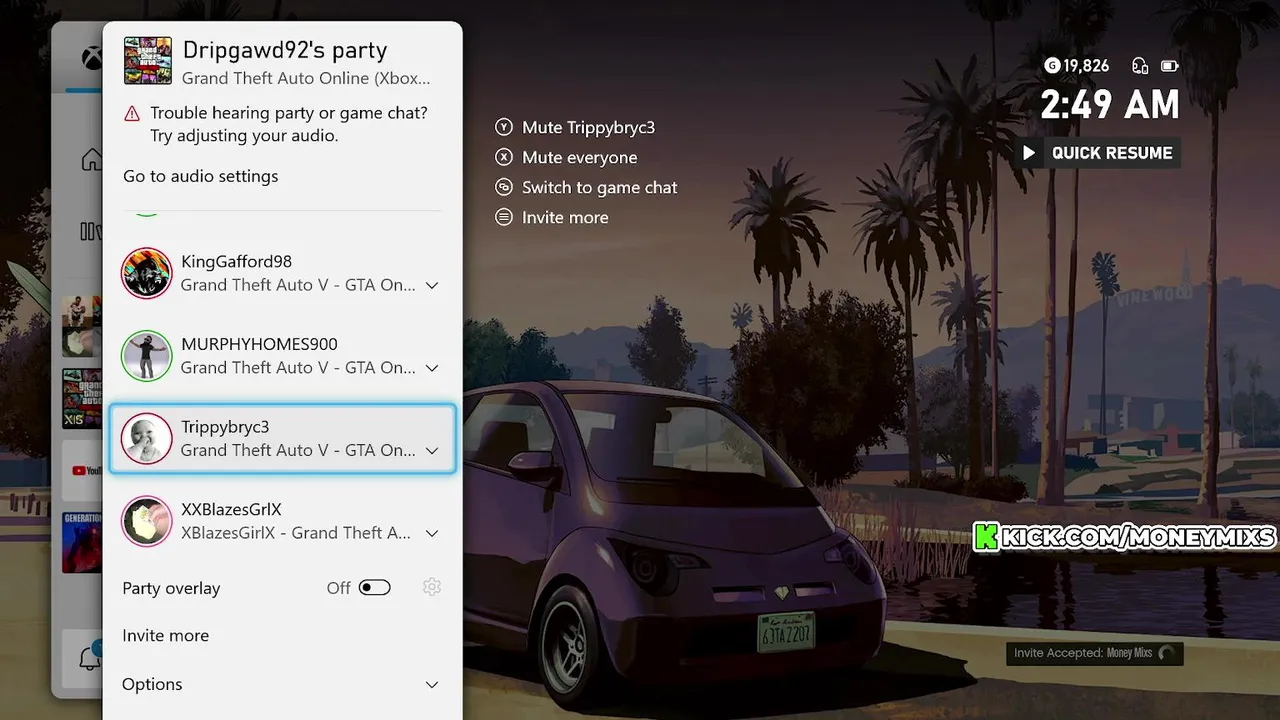Select the Trippybryc3 party member name
Image resolution: width=1280 pixels, height=720 pixels.
[x=225, y=427]
